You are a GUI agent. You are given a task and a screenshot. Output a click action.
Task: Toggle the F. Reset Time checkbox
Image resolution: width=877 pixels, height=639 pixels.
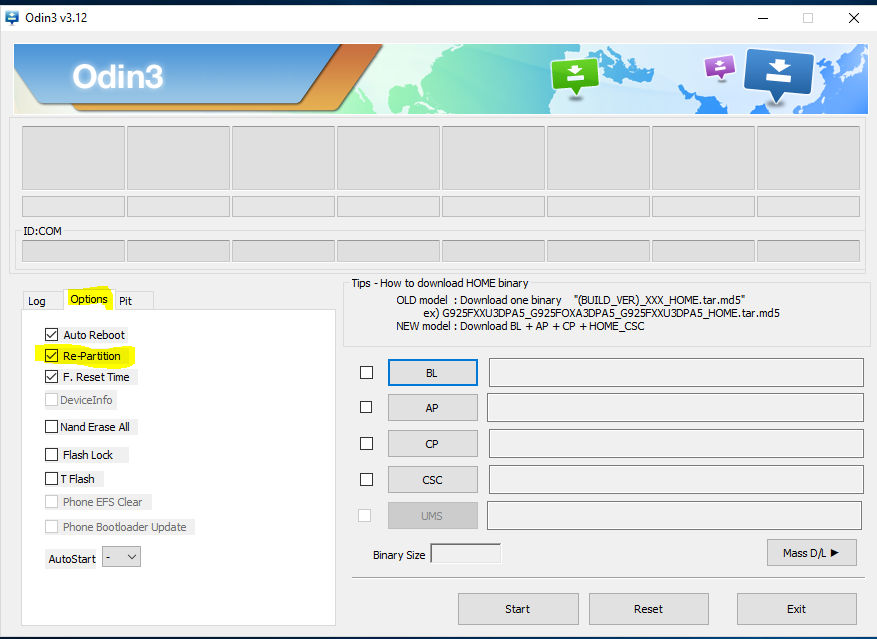click(x=52, y=377)
